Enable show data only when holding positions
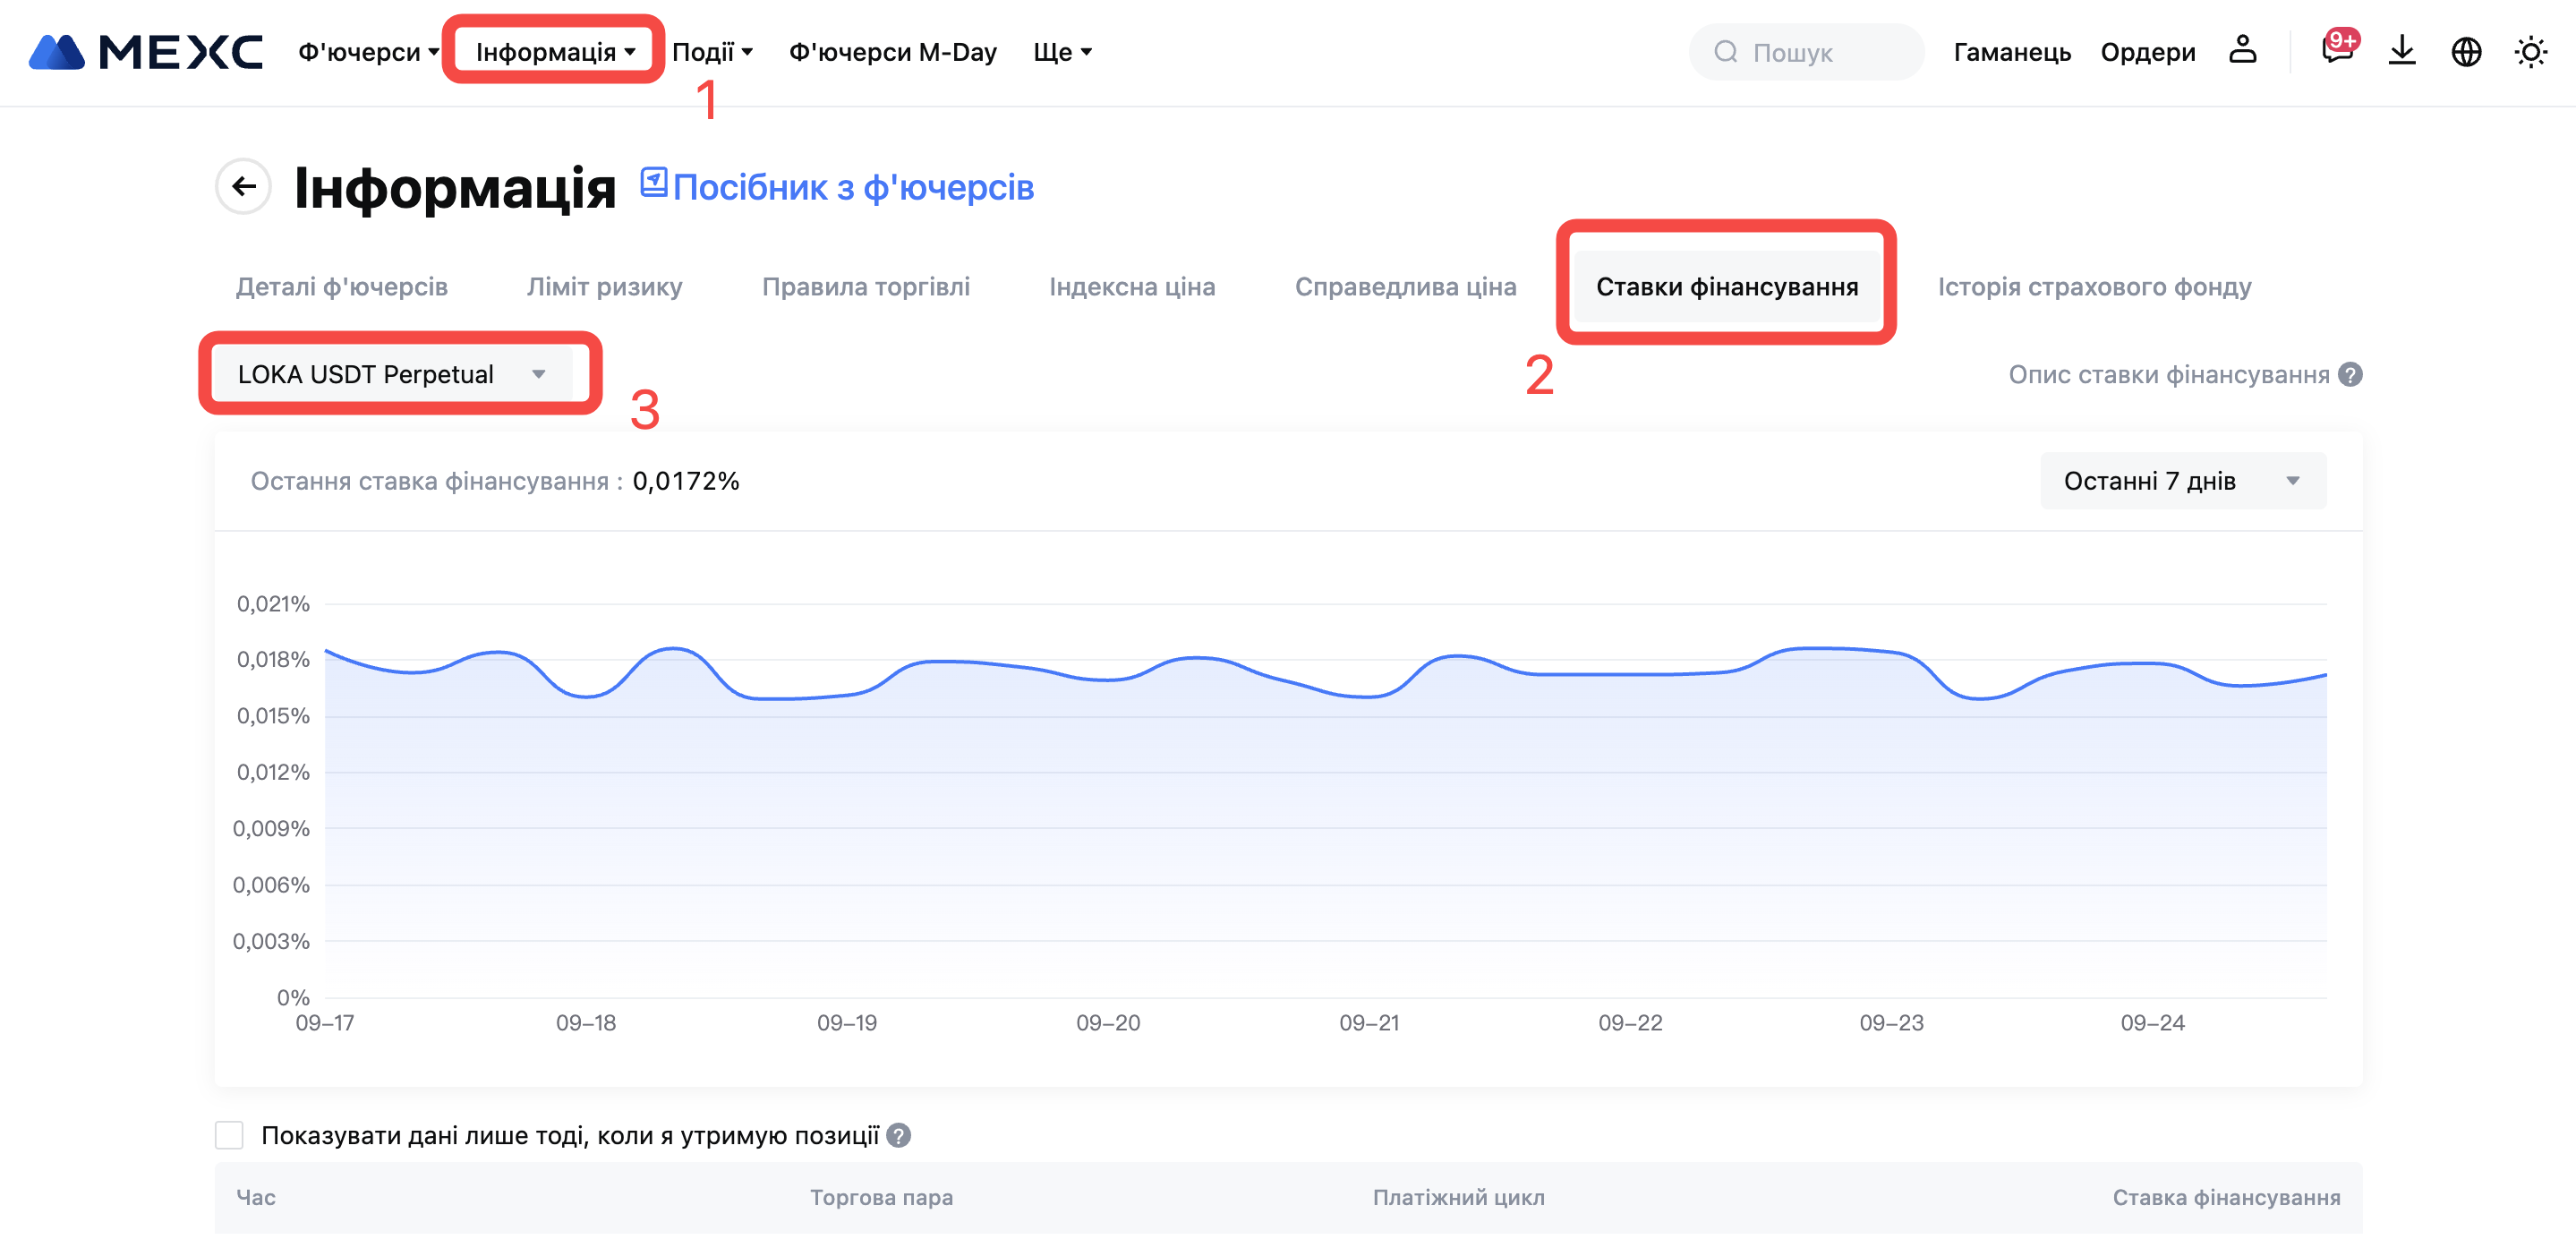This screenshot has width=2576, height=1248. point(229,1135)
